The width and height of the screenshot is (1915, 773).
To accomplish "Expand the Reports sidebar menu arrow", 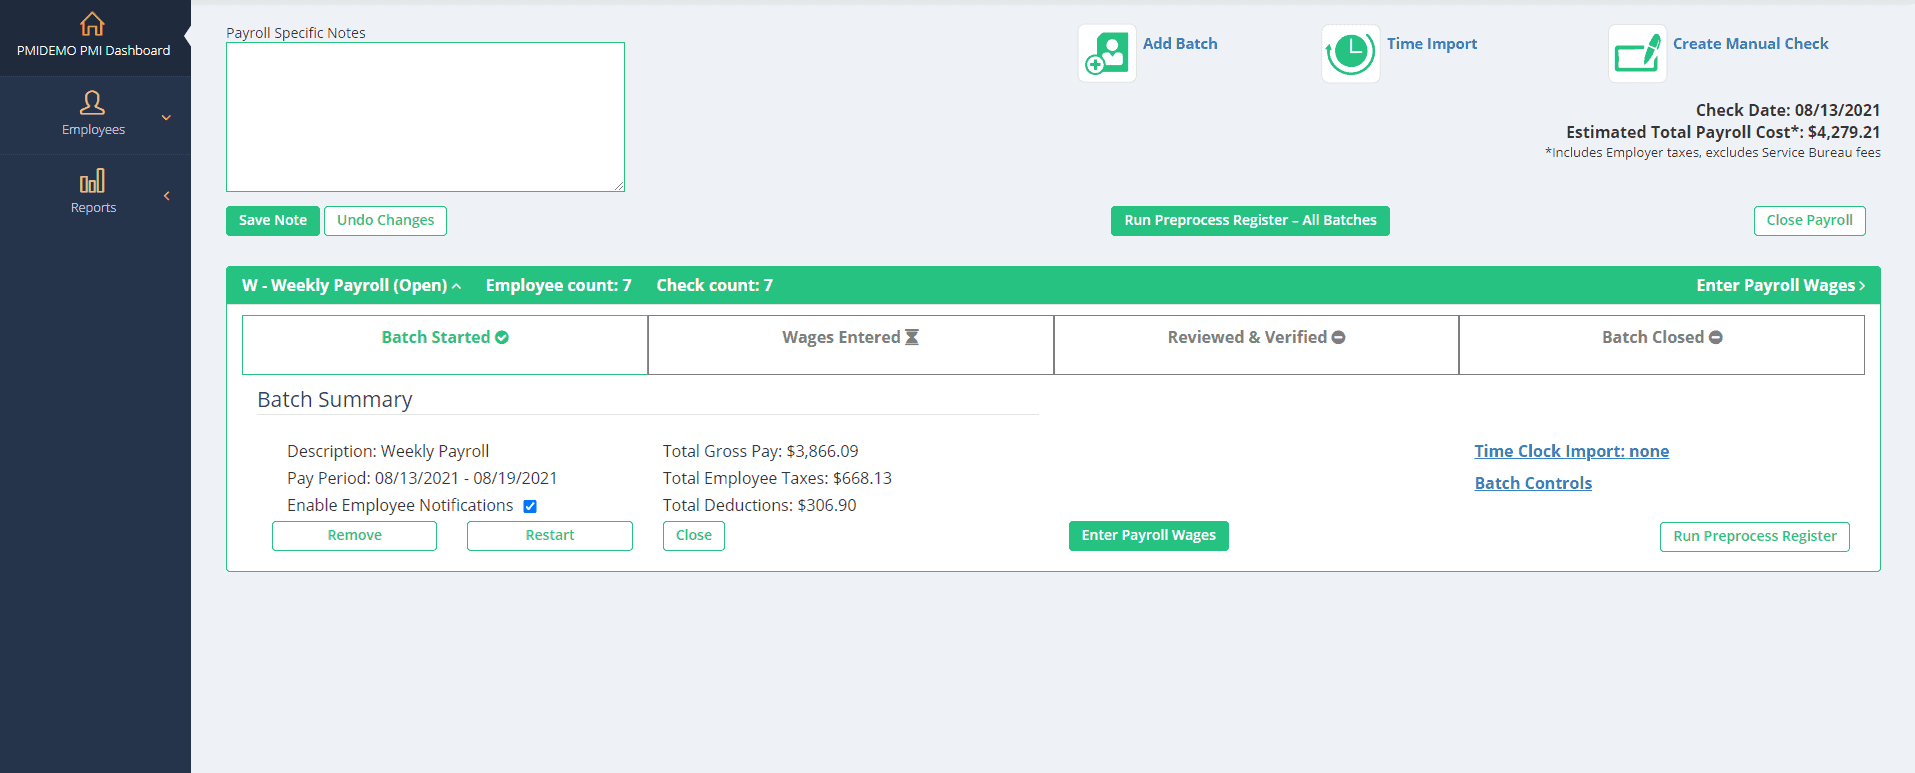I will 166,196.
